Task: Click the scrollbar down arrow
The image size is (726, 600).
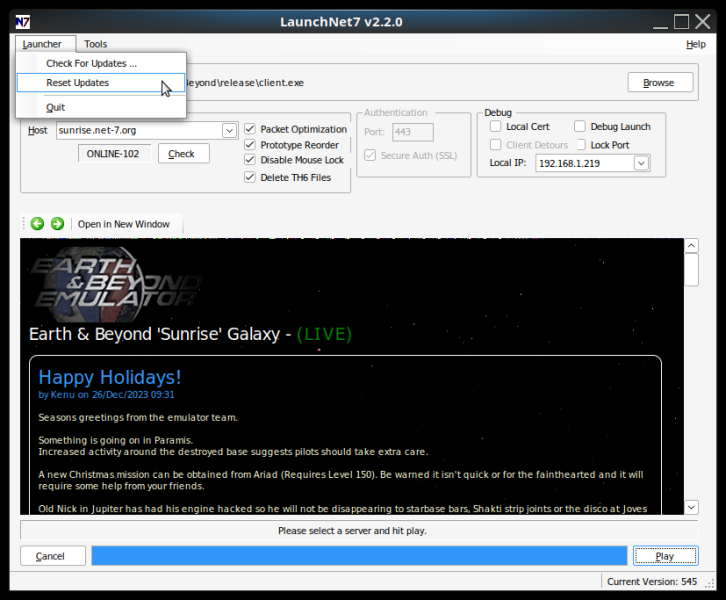Action: pos(691,507)
